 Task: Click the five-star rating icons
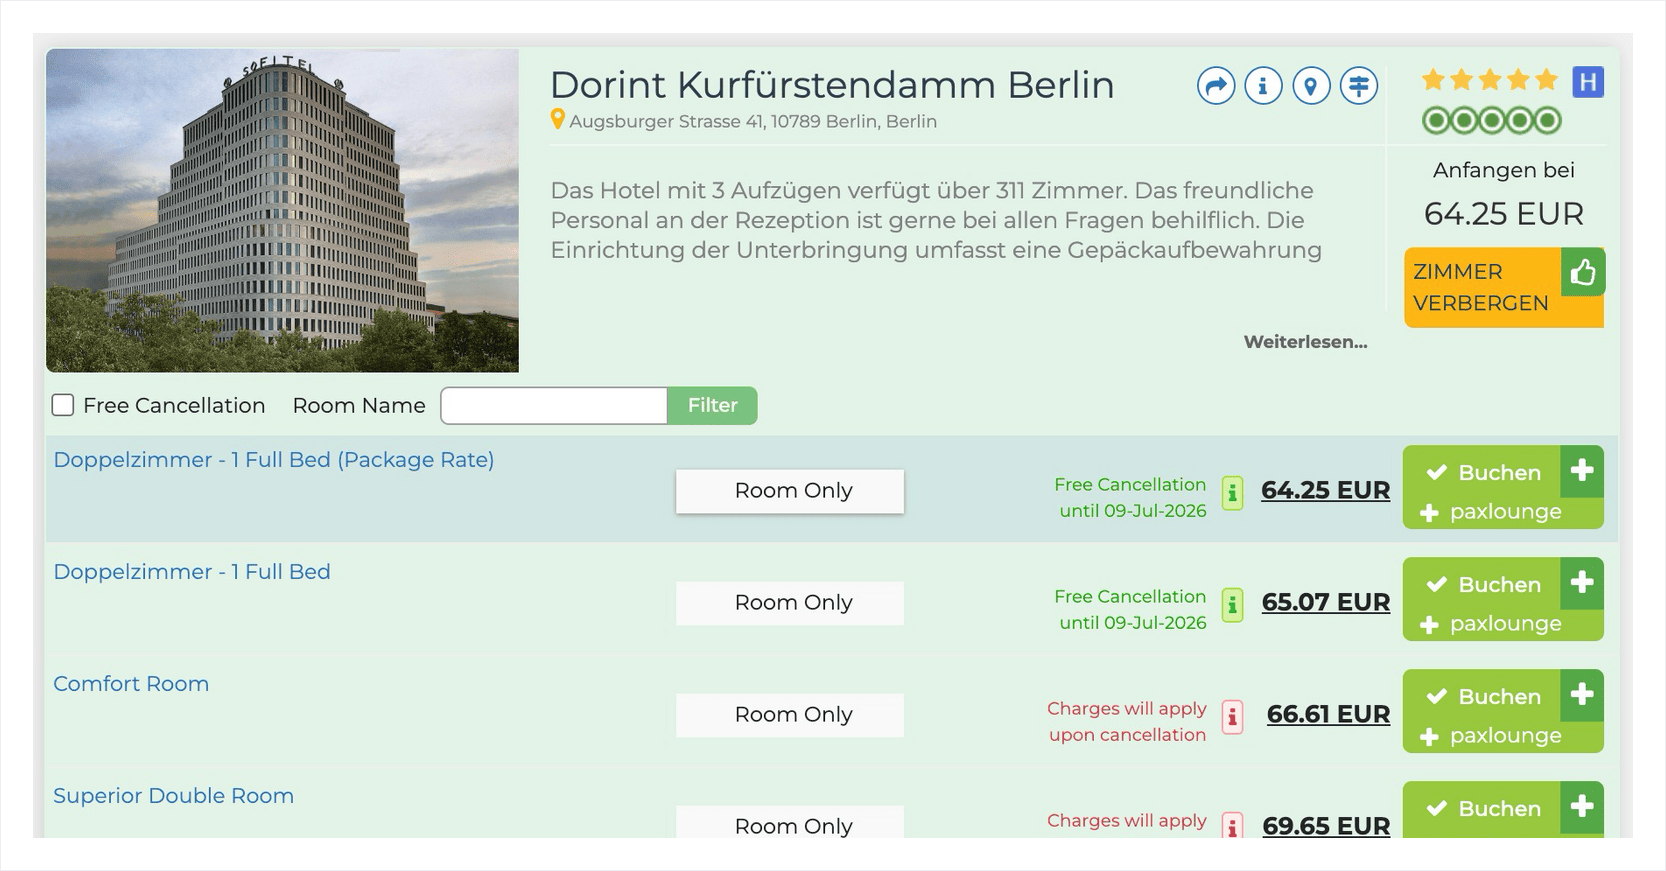coord(1490,80)
